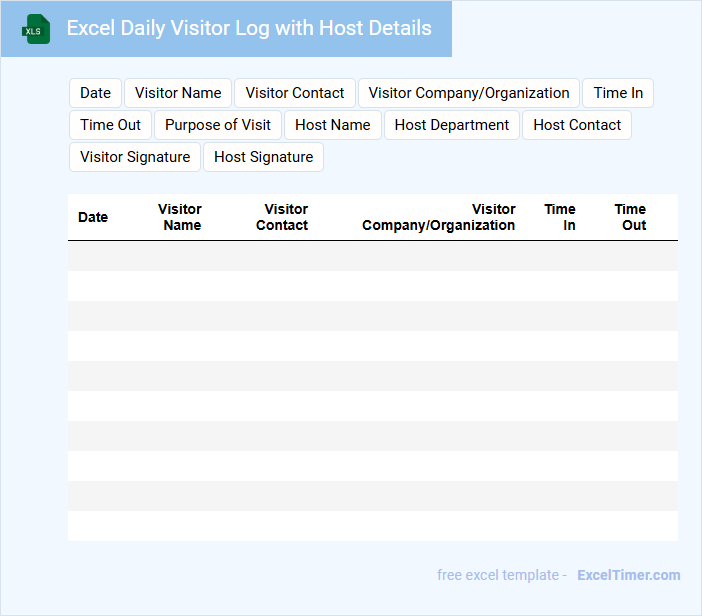
Task: Select the Visitor Name tag button
Action: (x=178, y=93)
